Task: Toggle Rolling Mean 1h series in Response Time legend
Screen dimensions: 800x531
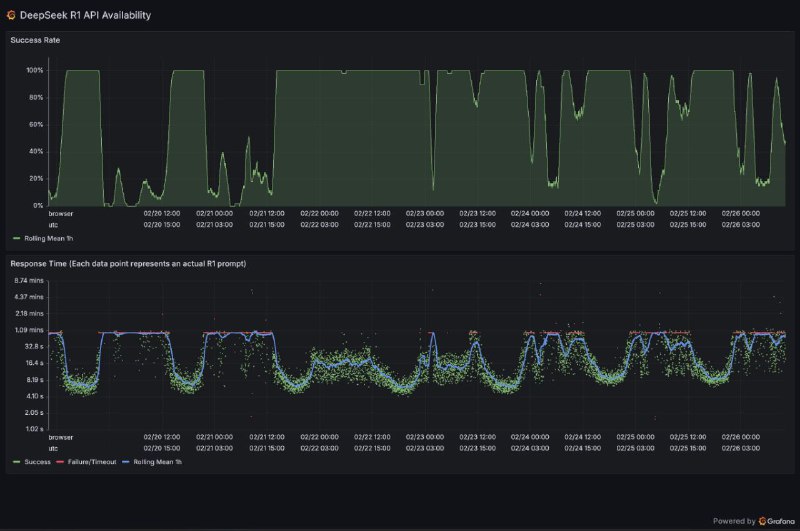Action: coord(158,462)
